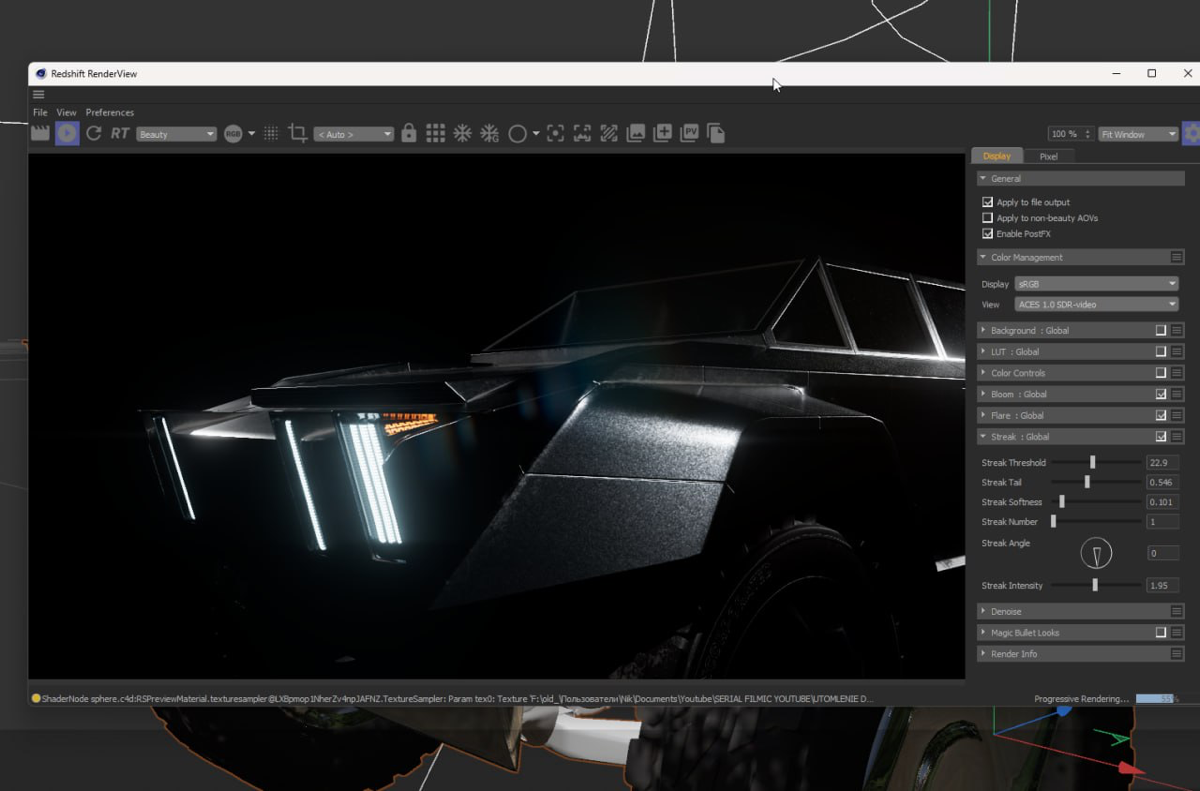Click the lock camera icon
Viewport: 1200px width, 791px height.
pyautogui.click(x=408, y=133)
